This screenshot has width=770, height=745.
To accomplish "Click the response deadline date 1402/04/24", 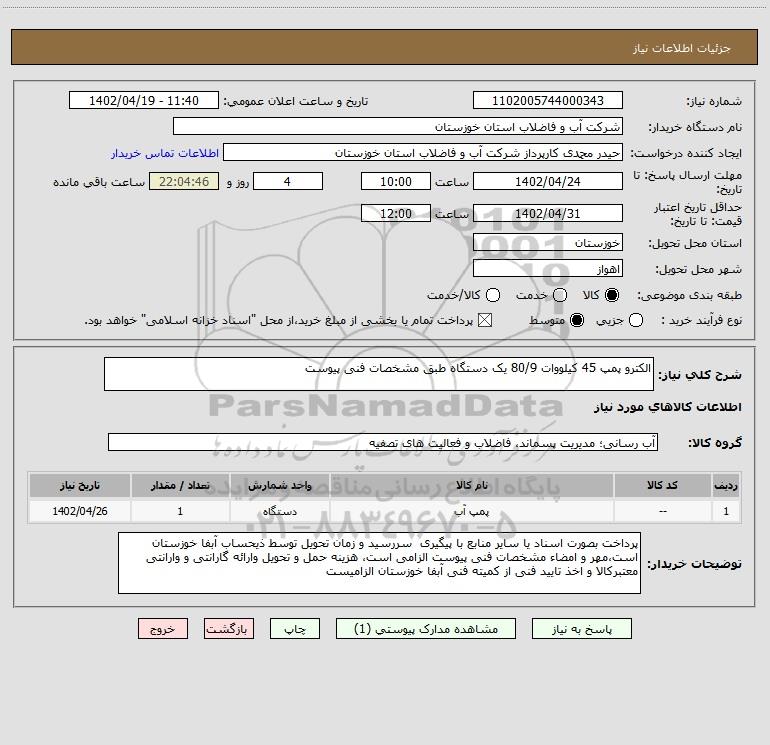I will (548, 181).
